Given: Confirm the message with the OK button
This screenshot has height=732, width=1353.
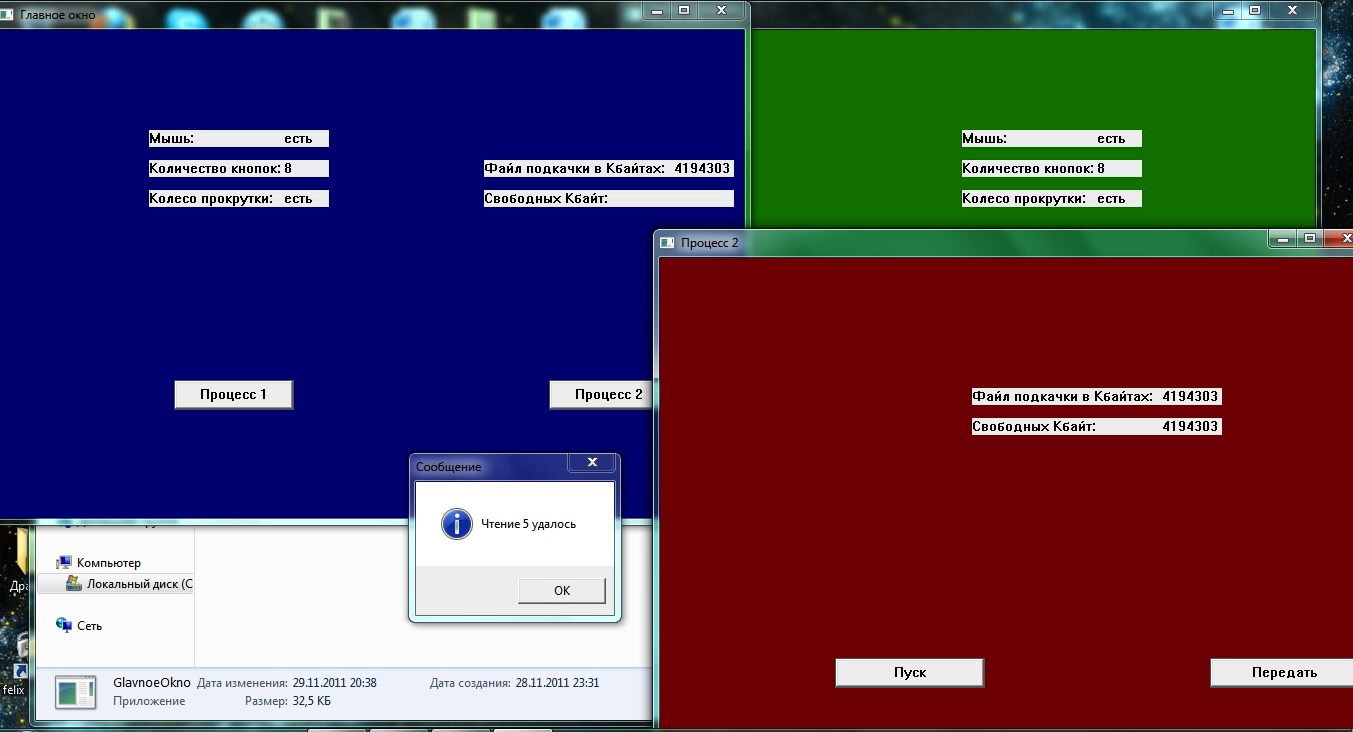Looking at the screenshot, I should click(x=561, y=591).
